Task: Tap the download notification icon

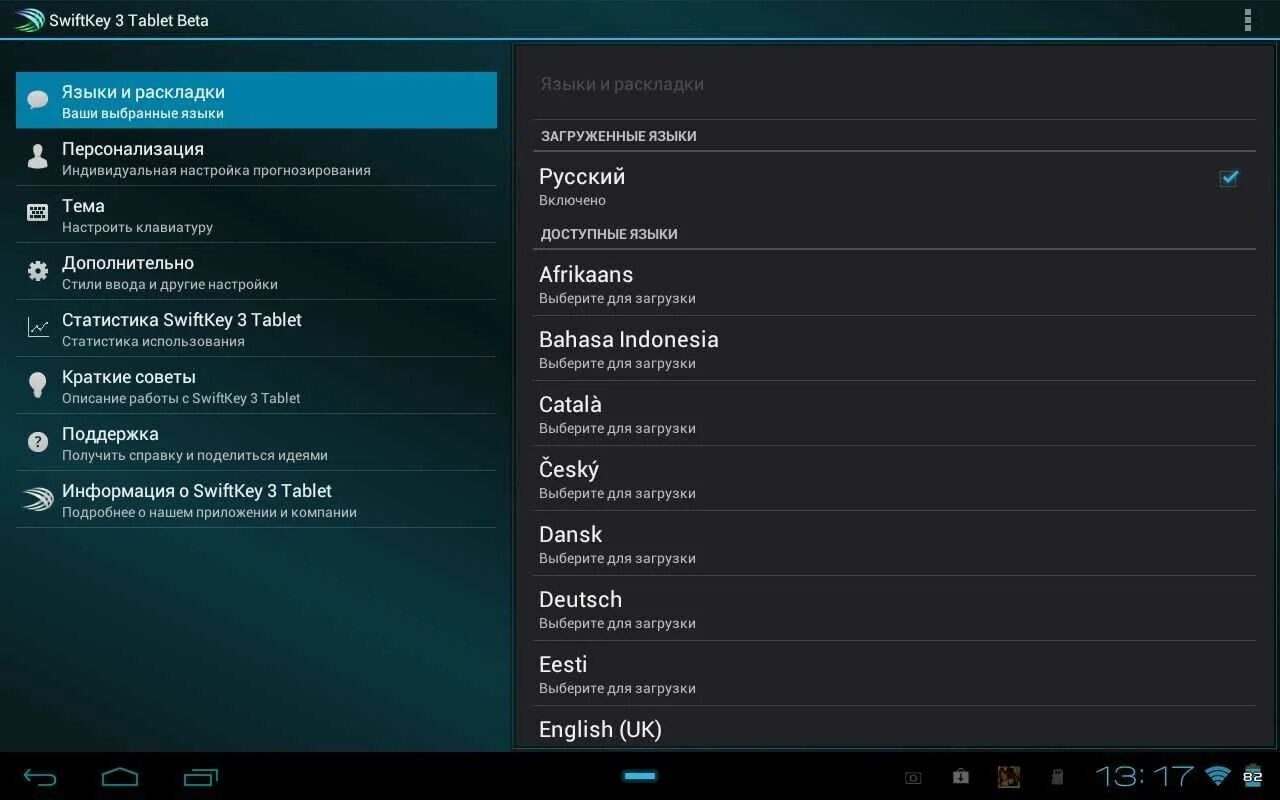Action: click(960, 776)
